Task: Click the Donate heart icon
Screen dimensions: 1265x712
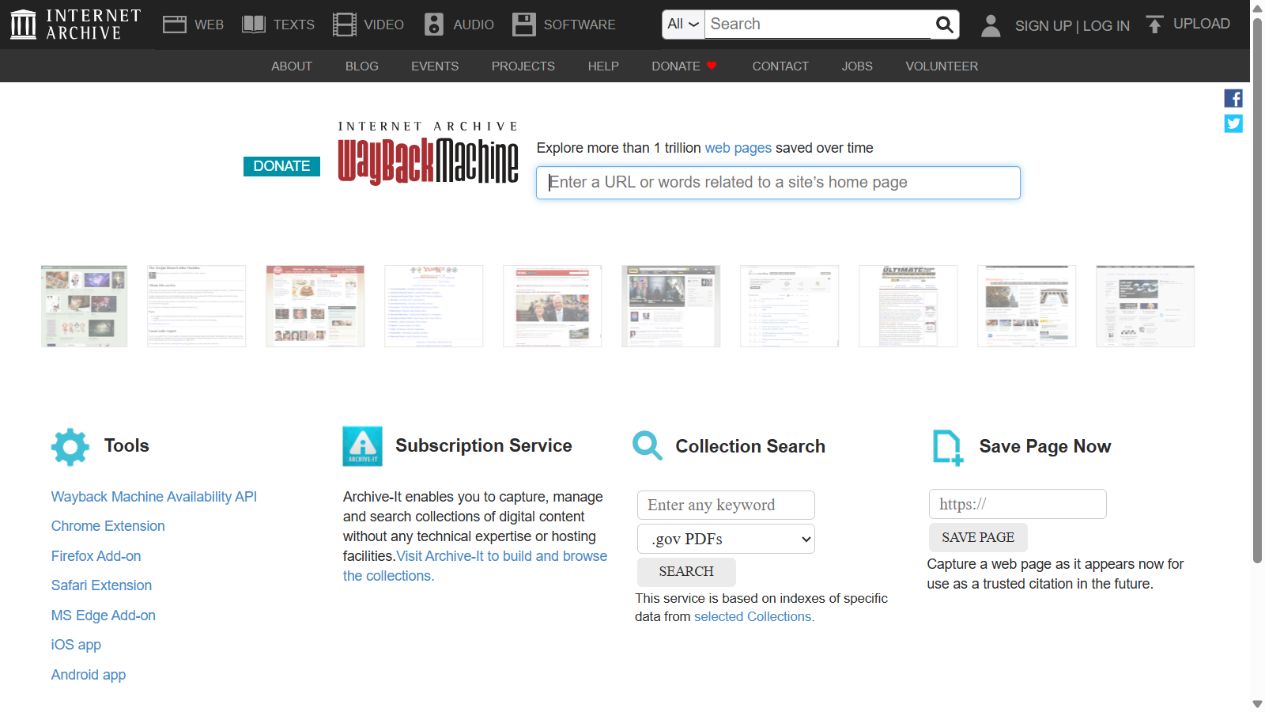Action: tap(712, 66)
